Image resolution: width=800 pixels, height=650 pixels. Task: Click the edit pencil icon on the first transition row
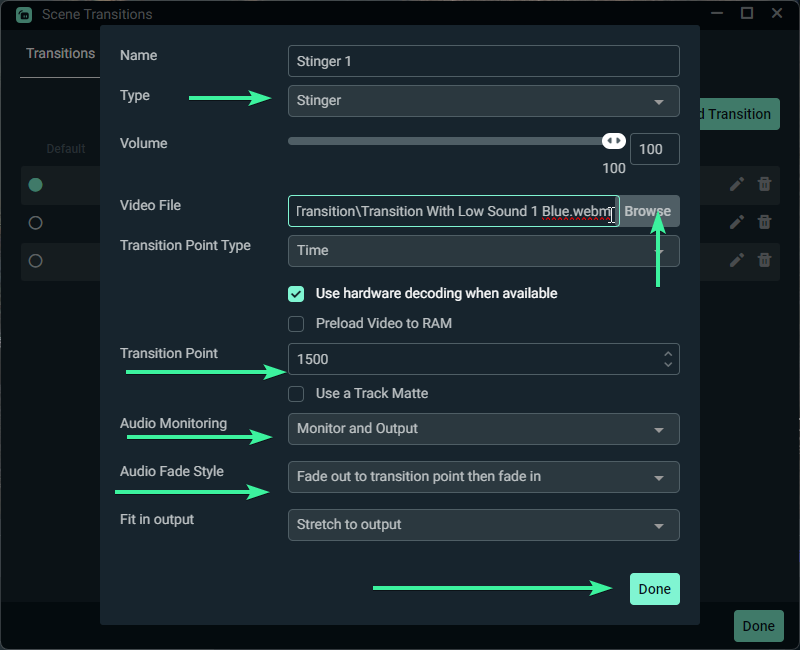[x=737, y=184]
